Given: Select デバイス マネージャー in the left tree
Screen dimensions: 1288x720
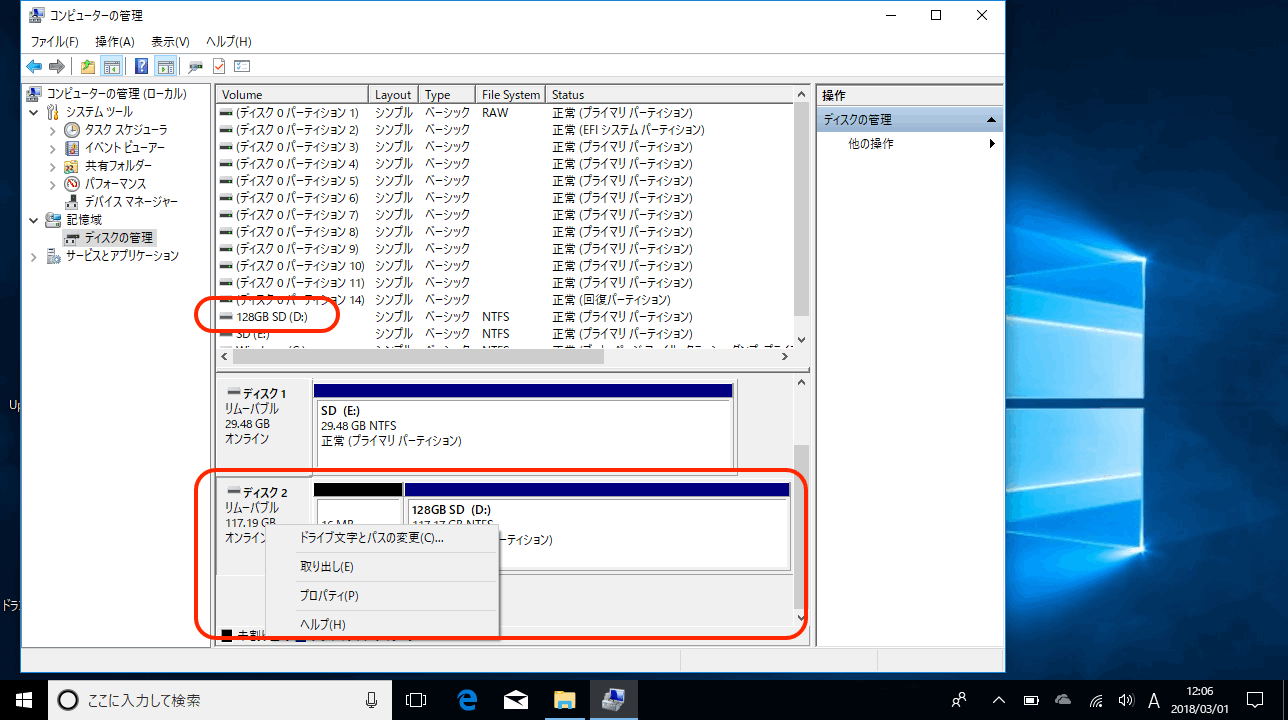Looking at the screenshot, I should point(130,202).
